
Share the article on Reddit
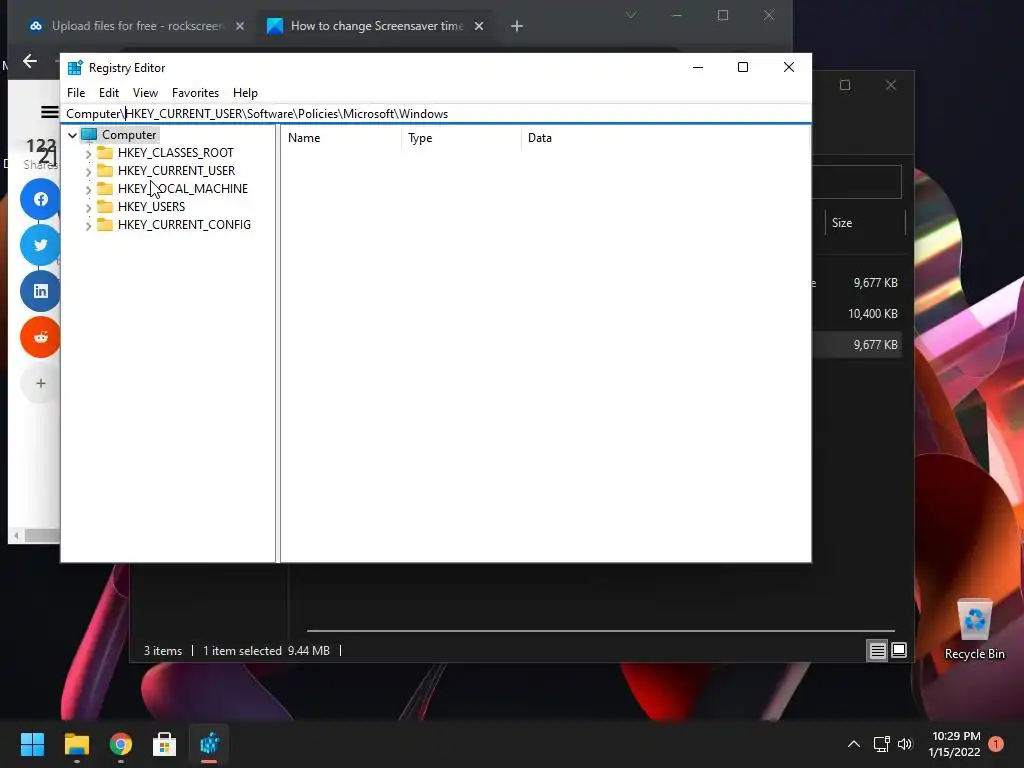[x=40, y=337]
